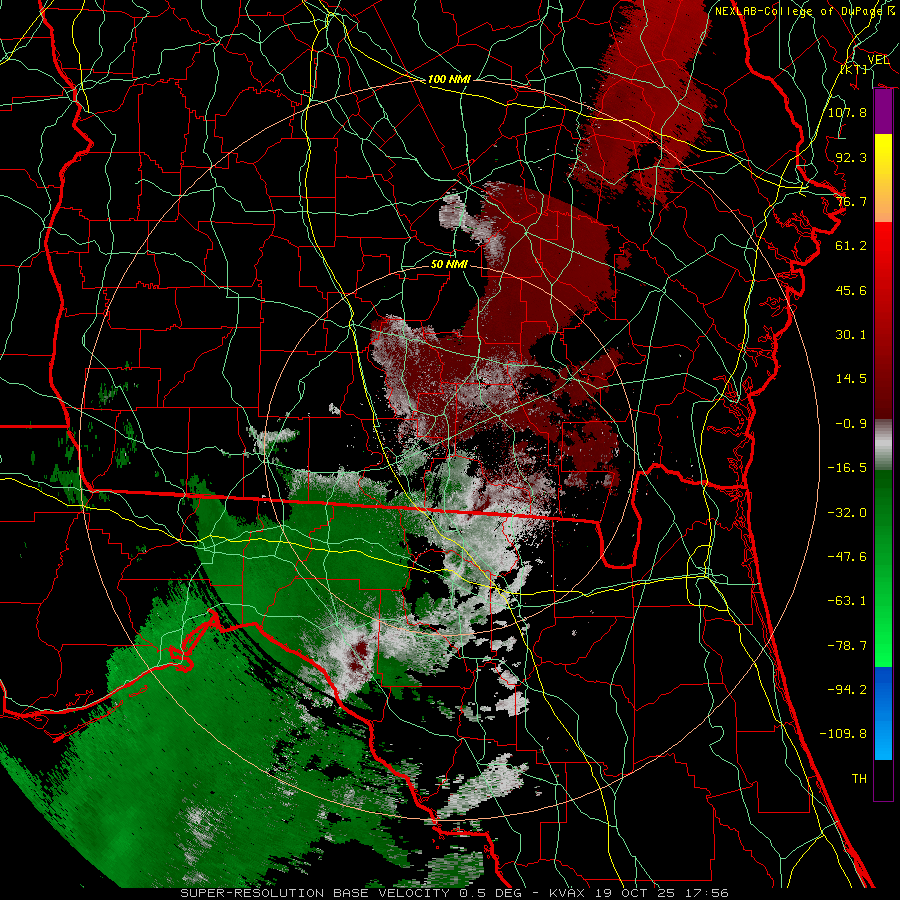The height and width of the screenshot is (900, 900).
Task: Click the Super-Resolution Base Velocity caption
Action: point(454,893)
